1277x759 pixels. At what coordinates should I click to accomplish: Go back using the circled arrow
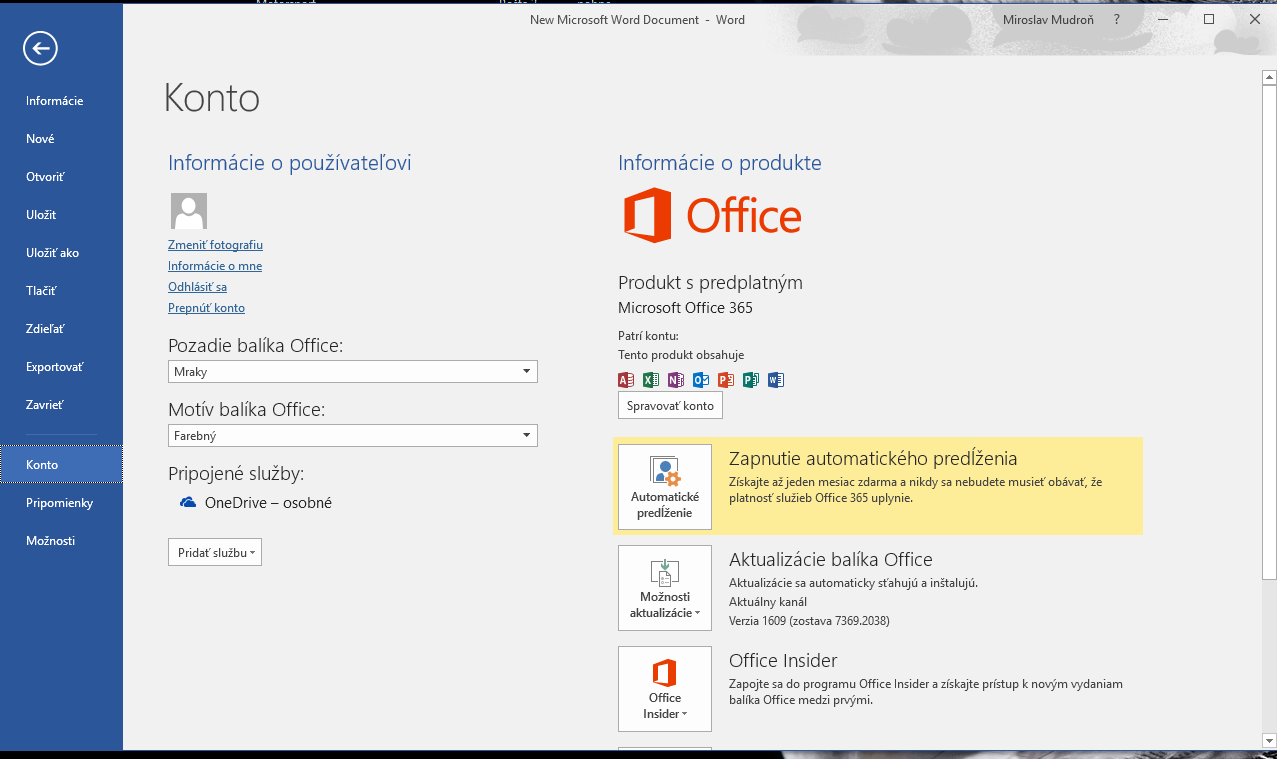42,47
